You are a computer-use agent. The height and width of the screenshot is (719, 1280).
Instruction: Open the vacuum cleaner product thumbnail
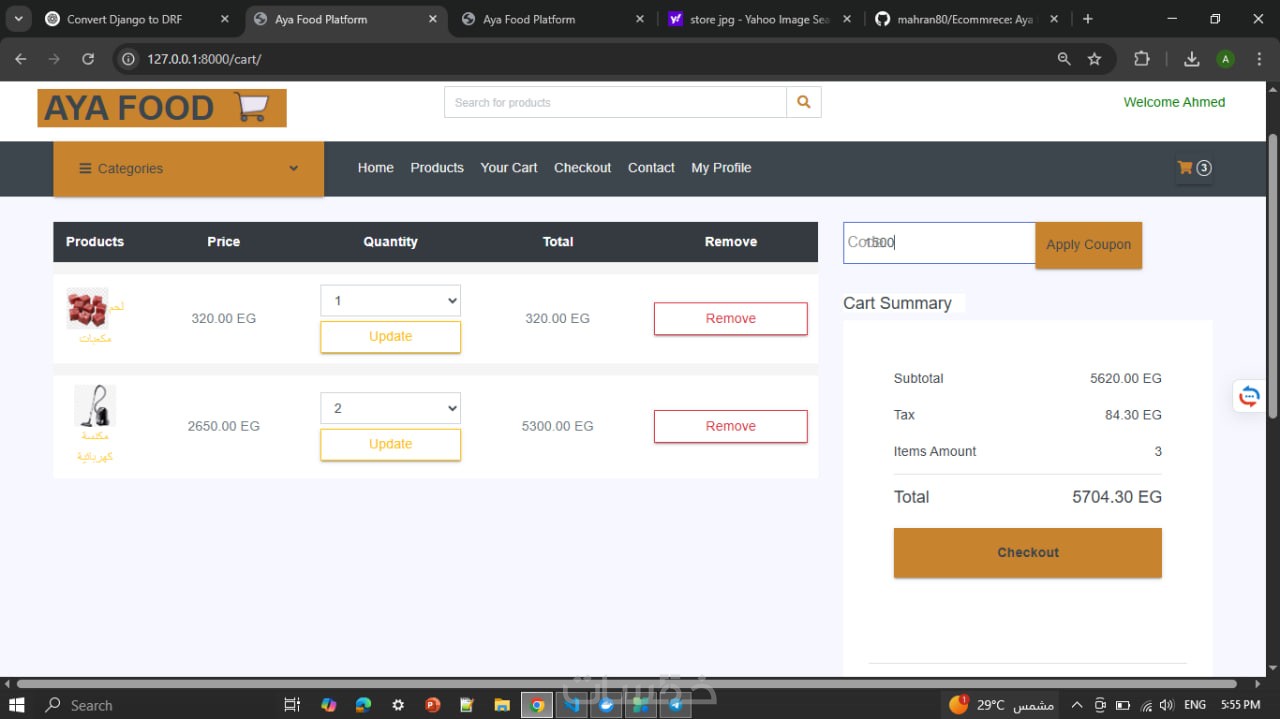point(95,405)
